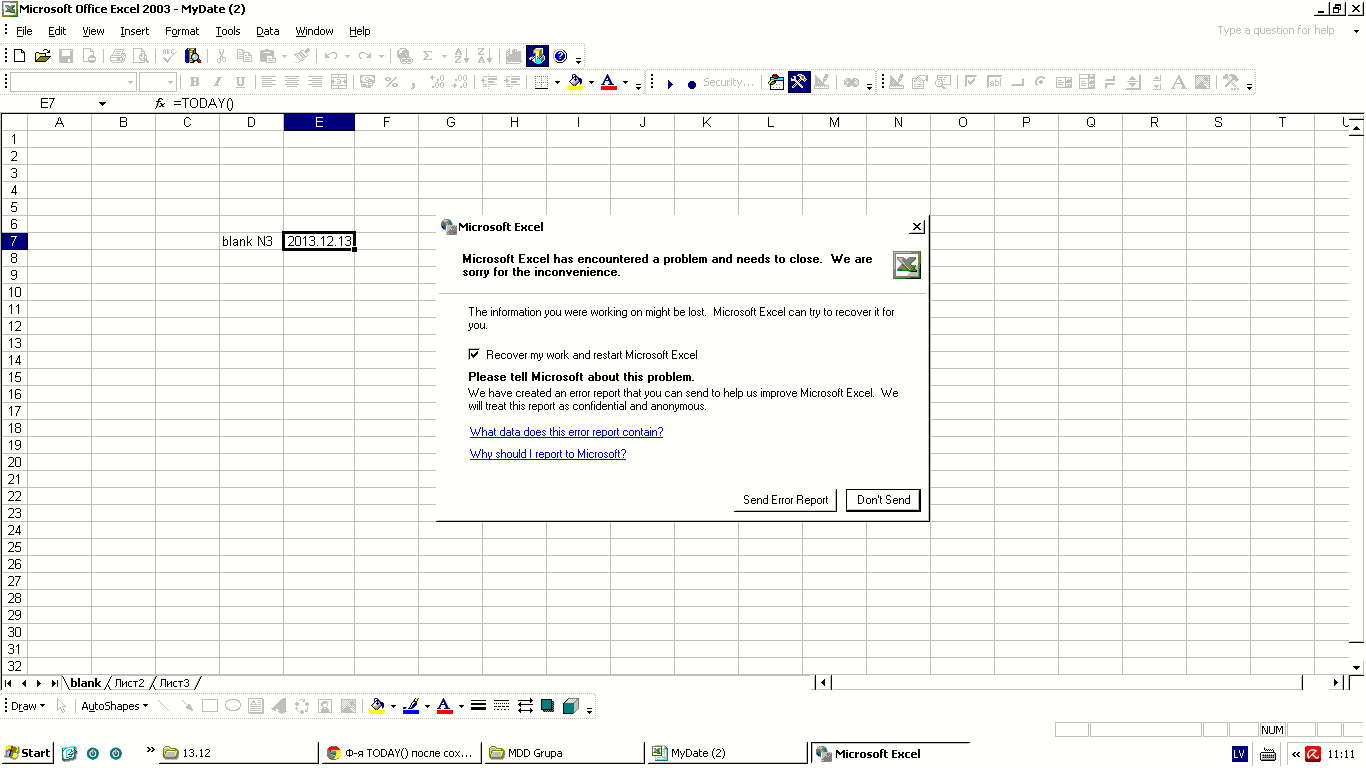
Task: Toggle center text alignment
Action: coord(292,82)
